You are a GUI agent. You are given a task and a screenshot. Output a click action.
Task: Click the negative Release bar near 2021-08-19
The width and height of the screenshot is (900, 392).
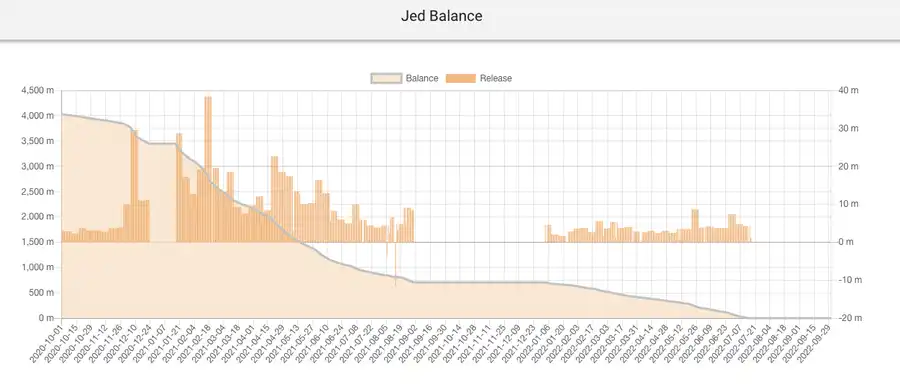coord(395,264)
